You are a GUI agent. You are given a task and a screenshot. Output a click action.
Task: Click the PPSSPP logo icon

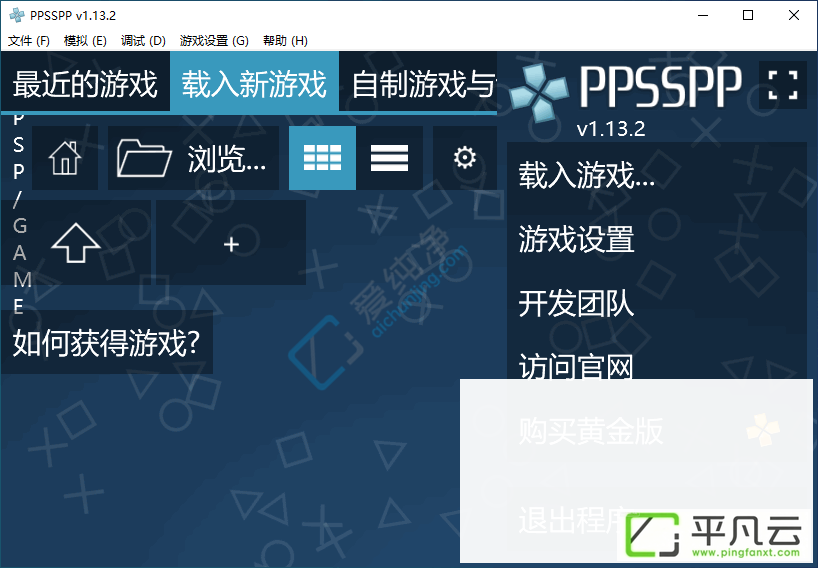(x=538, y=92)
